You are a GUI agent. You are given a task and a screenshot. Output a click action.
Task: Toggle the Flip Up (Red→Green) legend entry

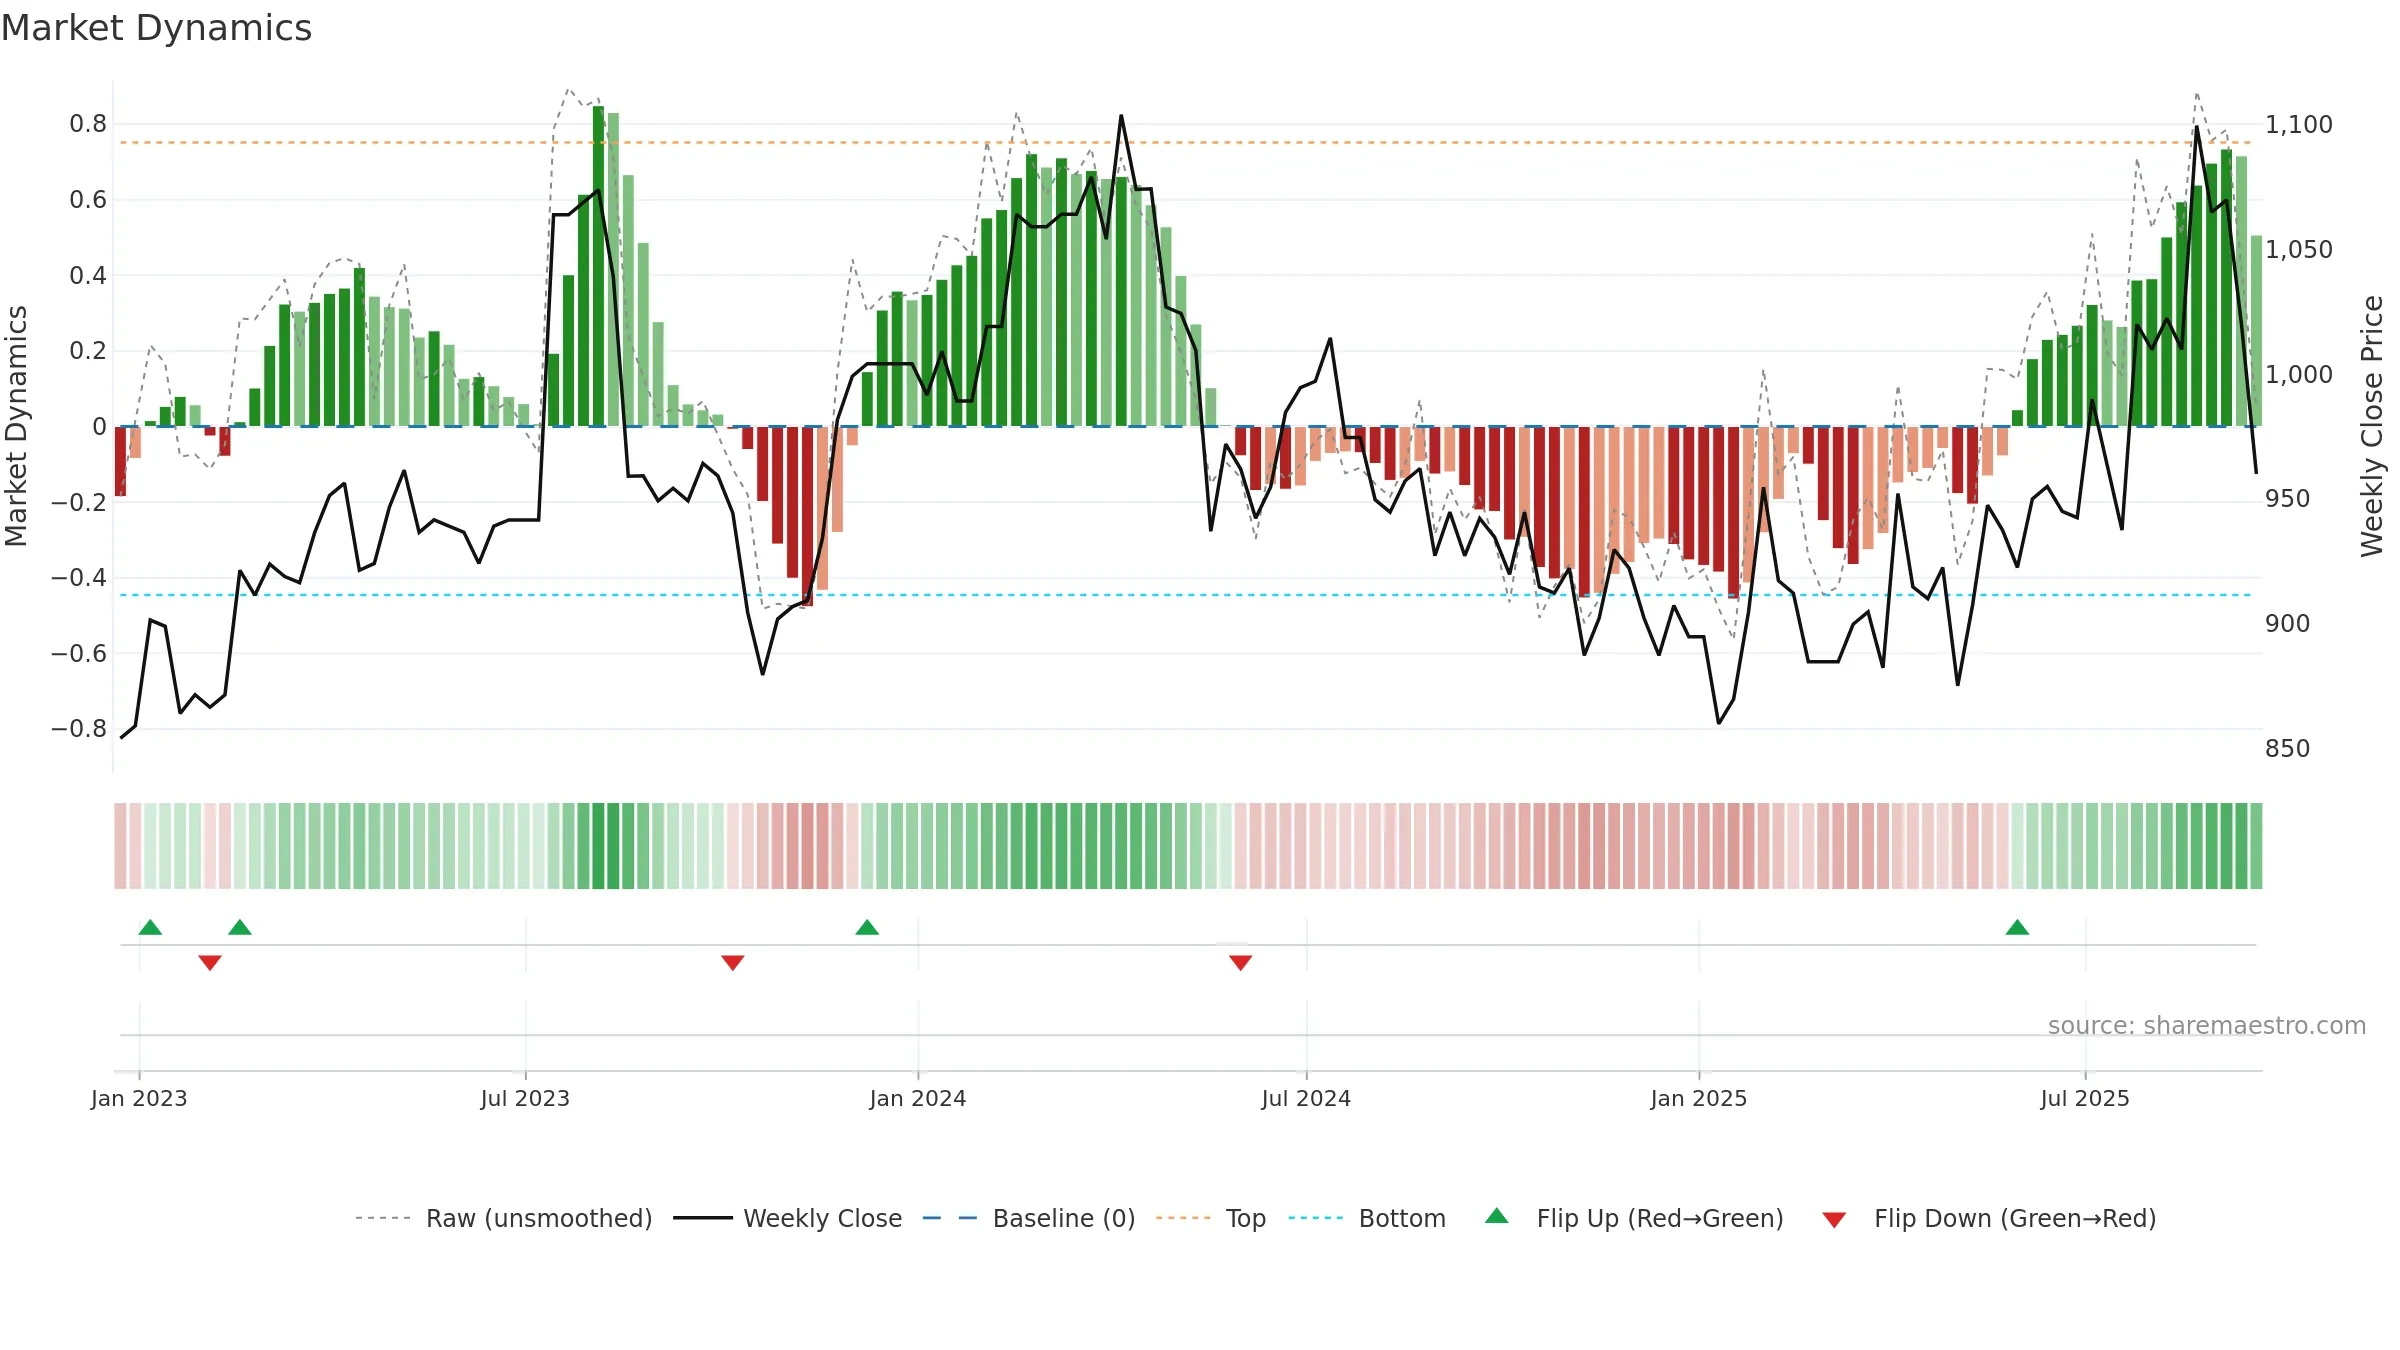[1634, 1218]
